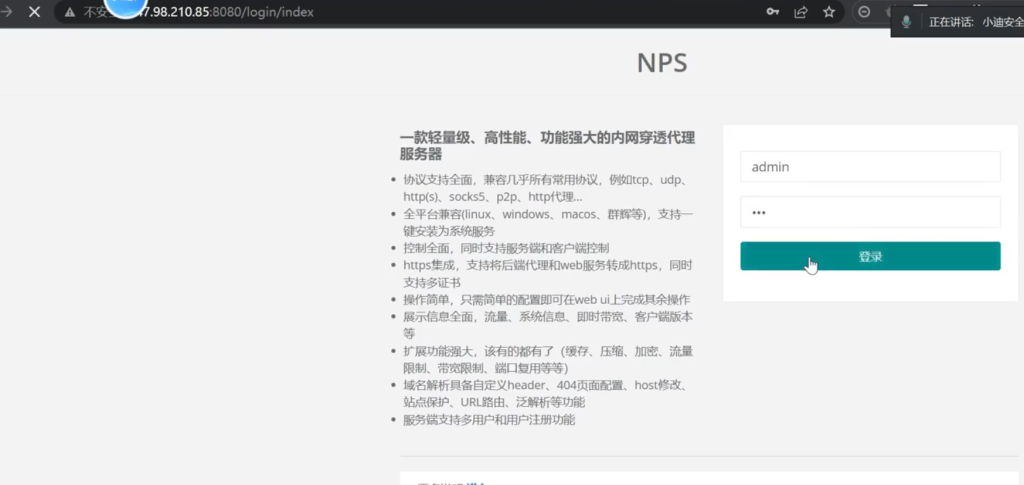This screenshot has width=1024, height=485.
Task: Click the bullet '服务端支持多用户和用户注册功能'
Action: (489, 420)
